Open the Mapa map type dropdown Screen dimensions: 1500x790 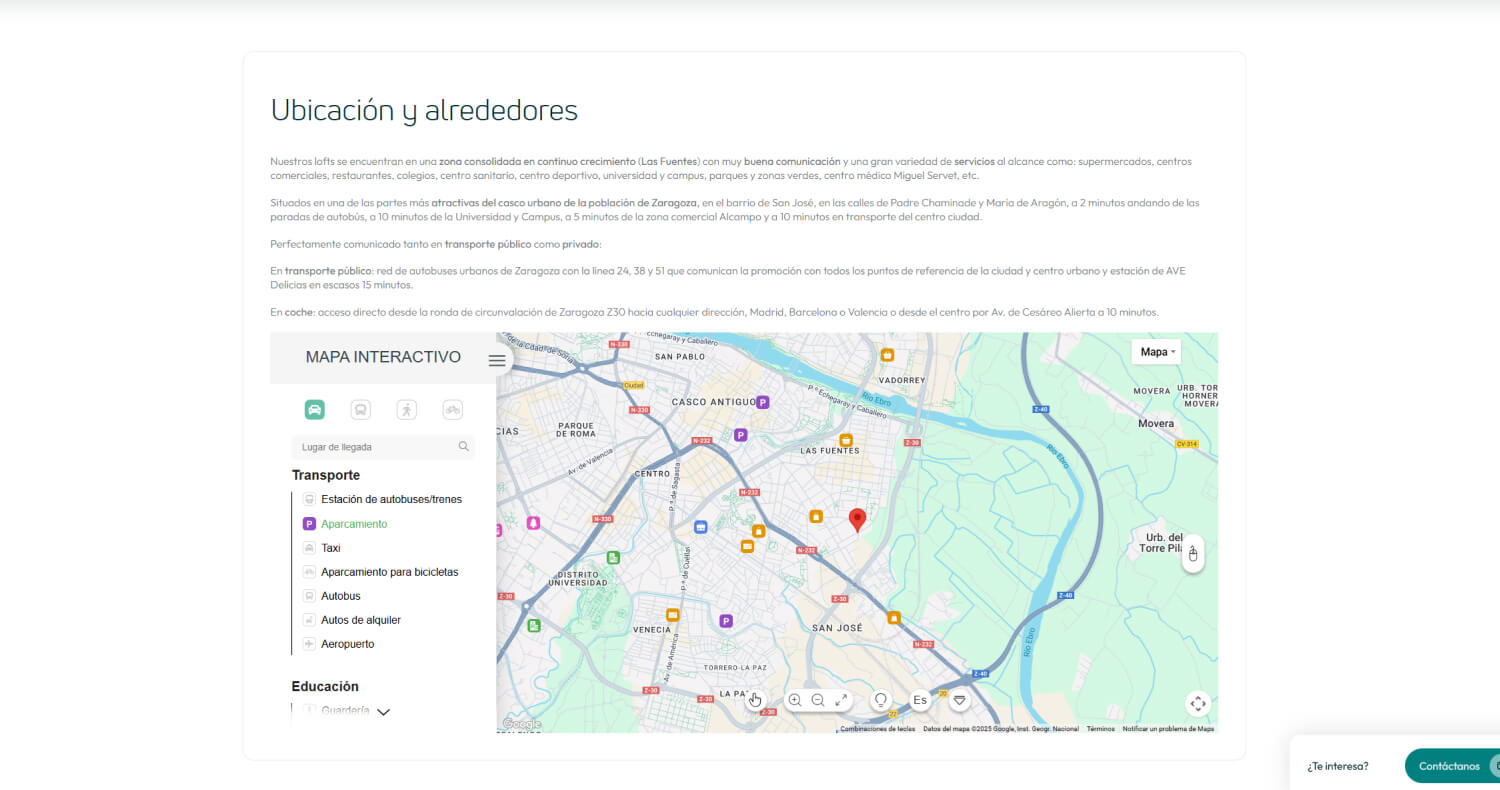pos(1156,352)
